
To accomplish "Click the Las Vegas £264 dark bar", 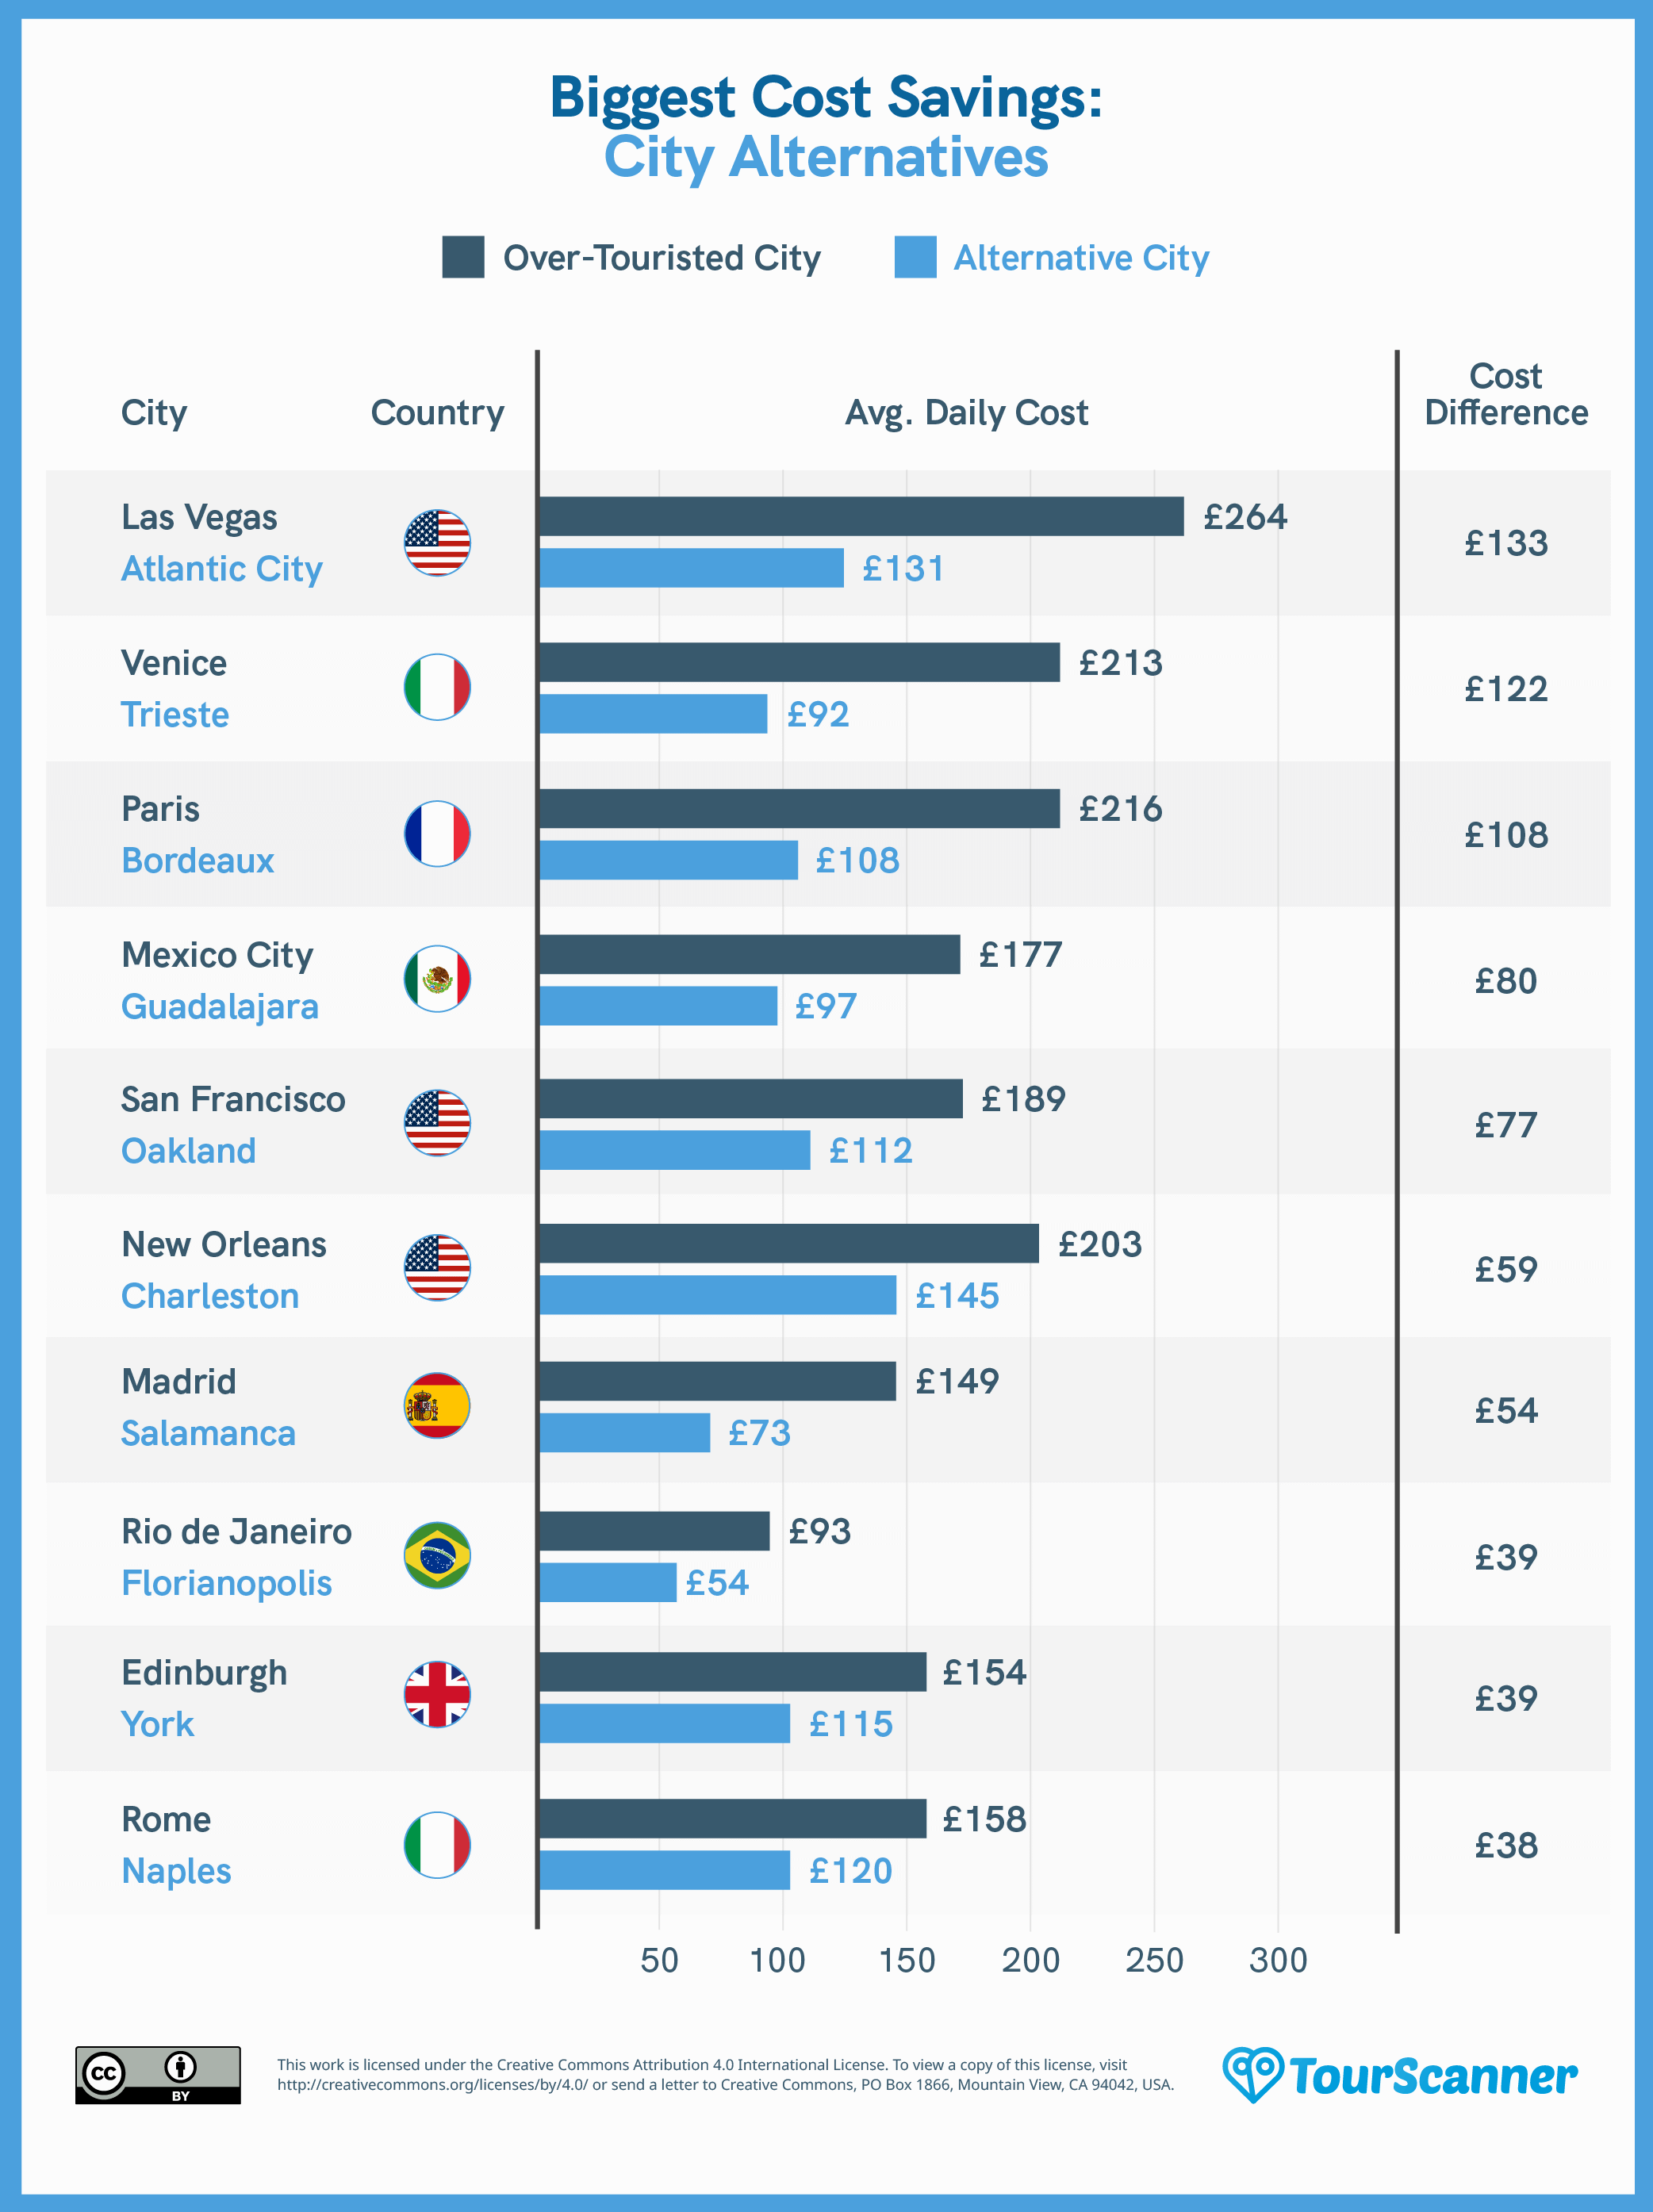I will pyautogui.click(x=861, y=517).
